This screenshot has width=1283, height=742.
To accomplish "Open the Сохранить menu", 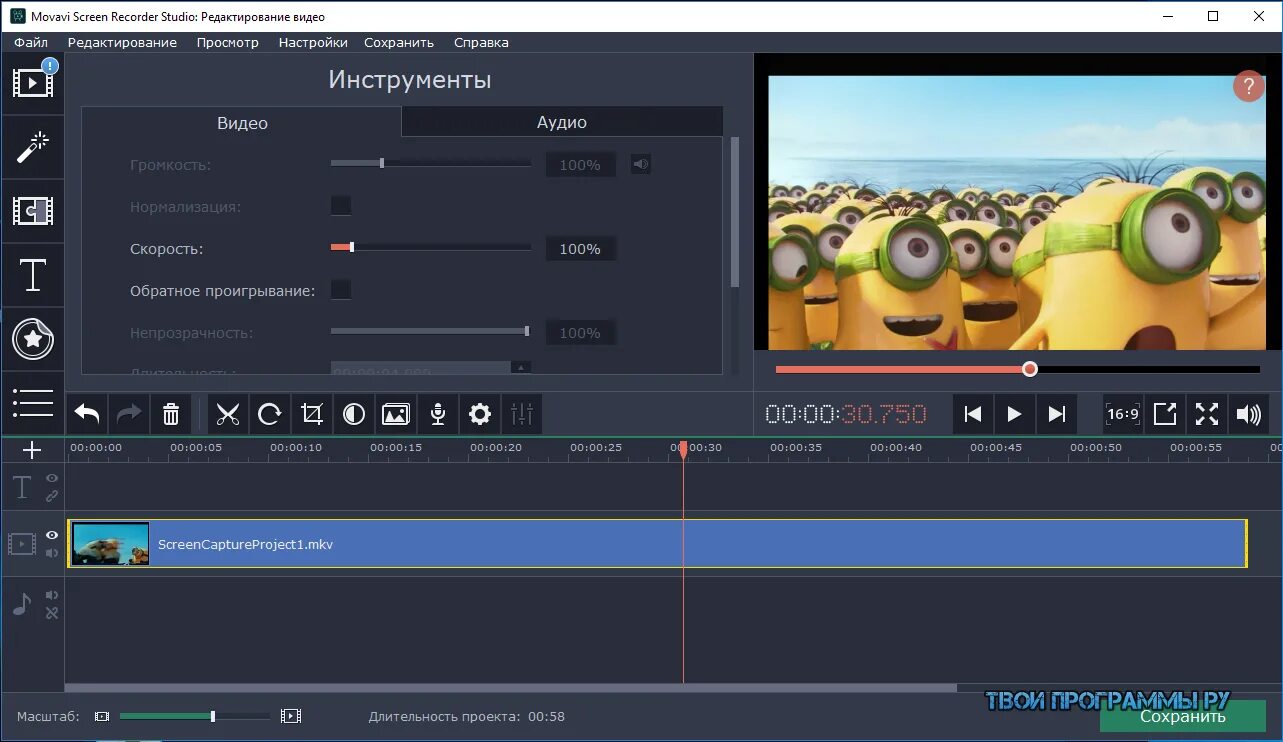I will click(x=399, y=42).
